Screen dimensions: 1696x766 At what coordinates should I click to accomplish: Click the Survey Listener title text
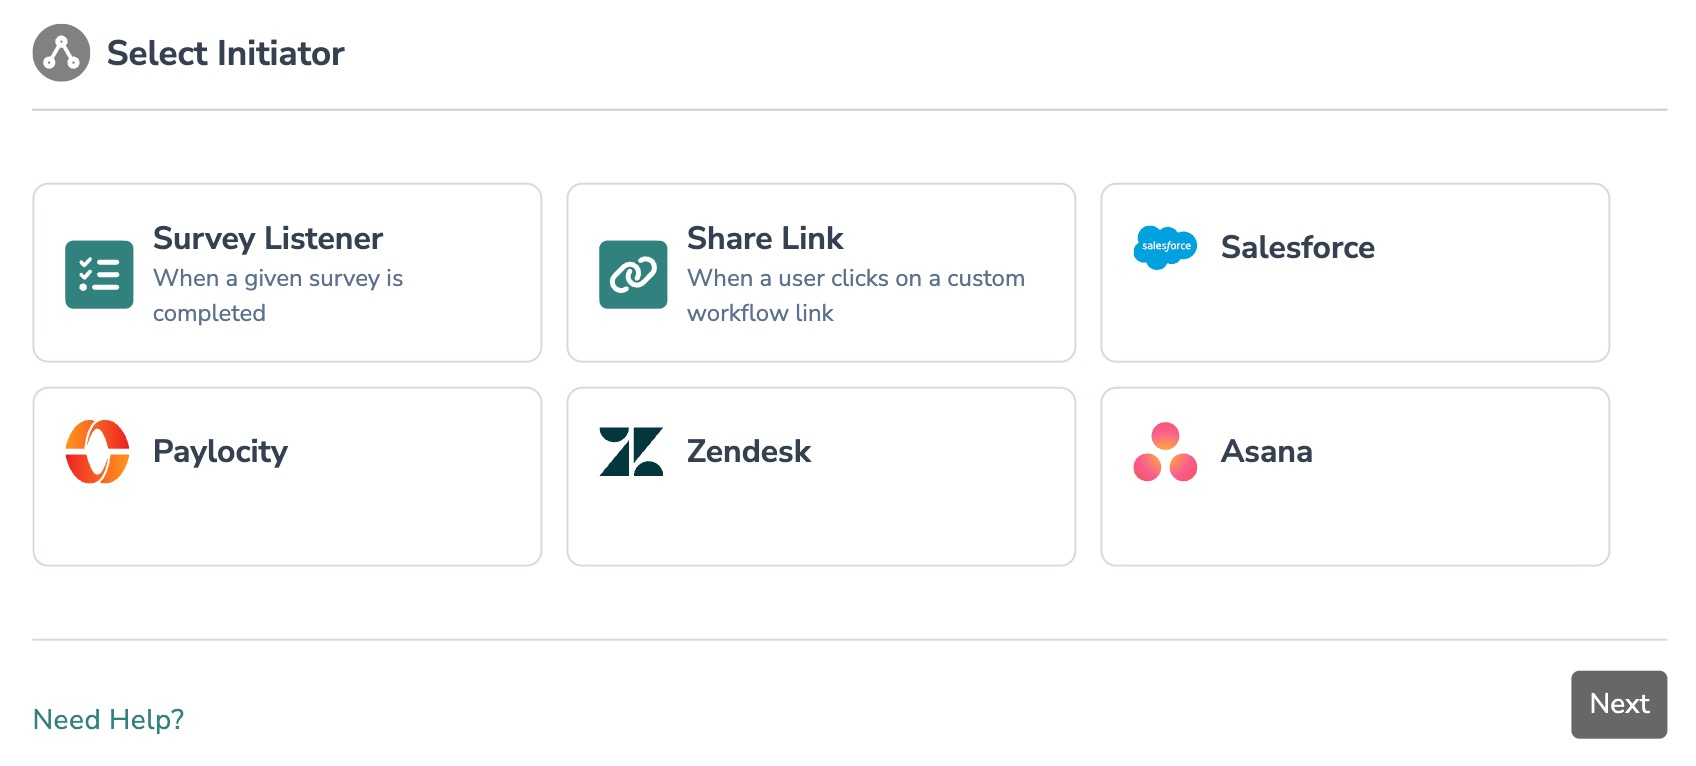click(x=266, y=238)
